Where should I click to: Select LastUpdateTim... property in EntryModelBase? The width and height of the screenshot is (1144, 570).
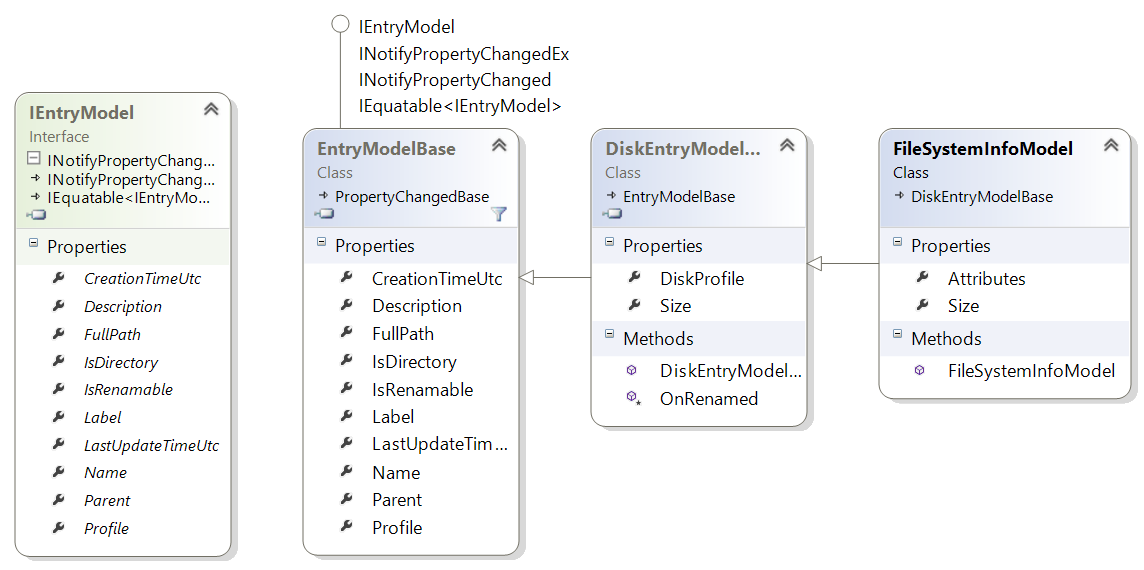(x=441, y=444)
